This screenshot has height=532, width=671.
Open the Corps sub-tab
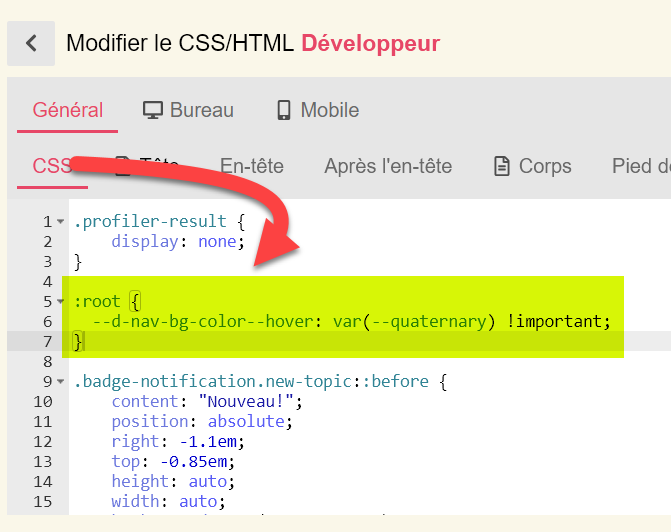[x=533, y=166]
